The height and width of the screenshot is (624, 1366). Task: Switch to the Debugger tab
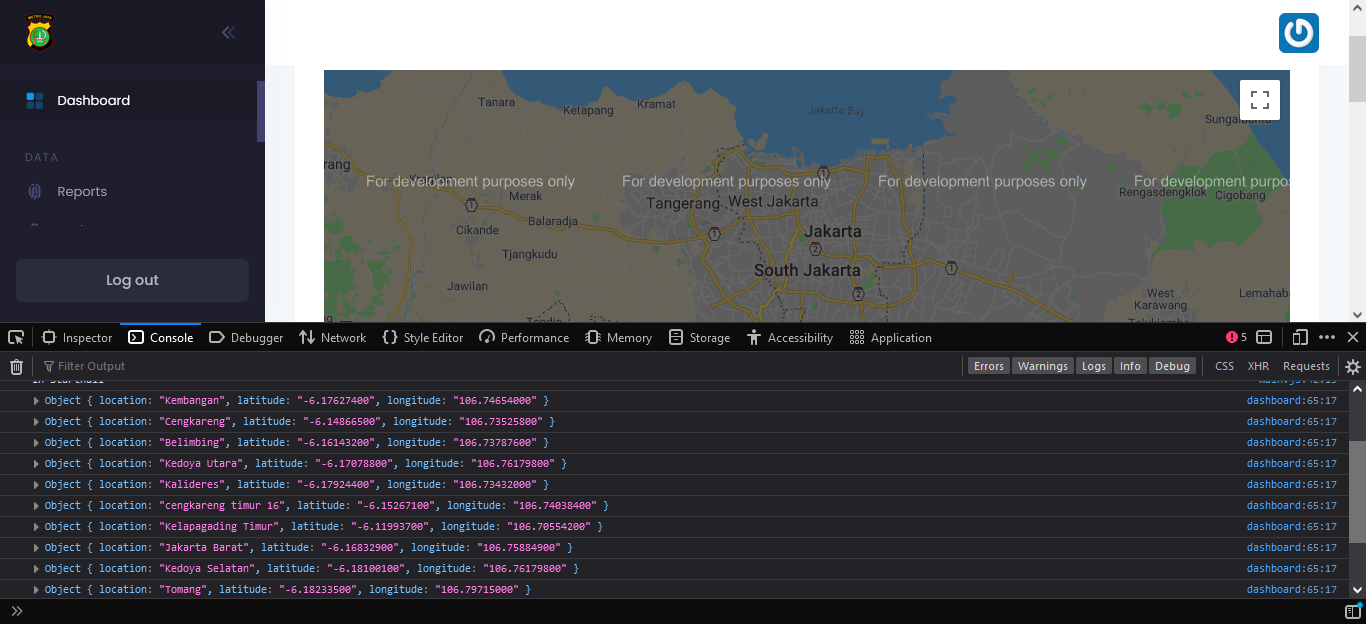pos(246,337)
